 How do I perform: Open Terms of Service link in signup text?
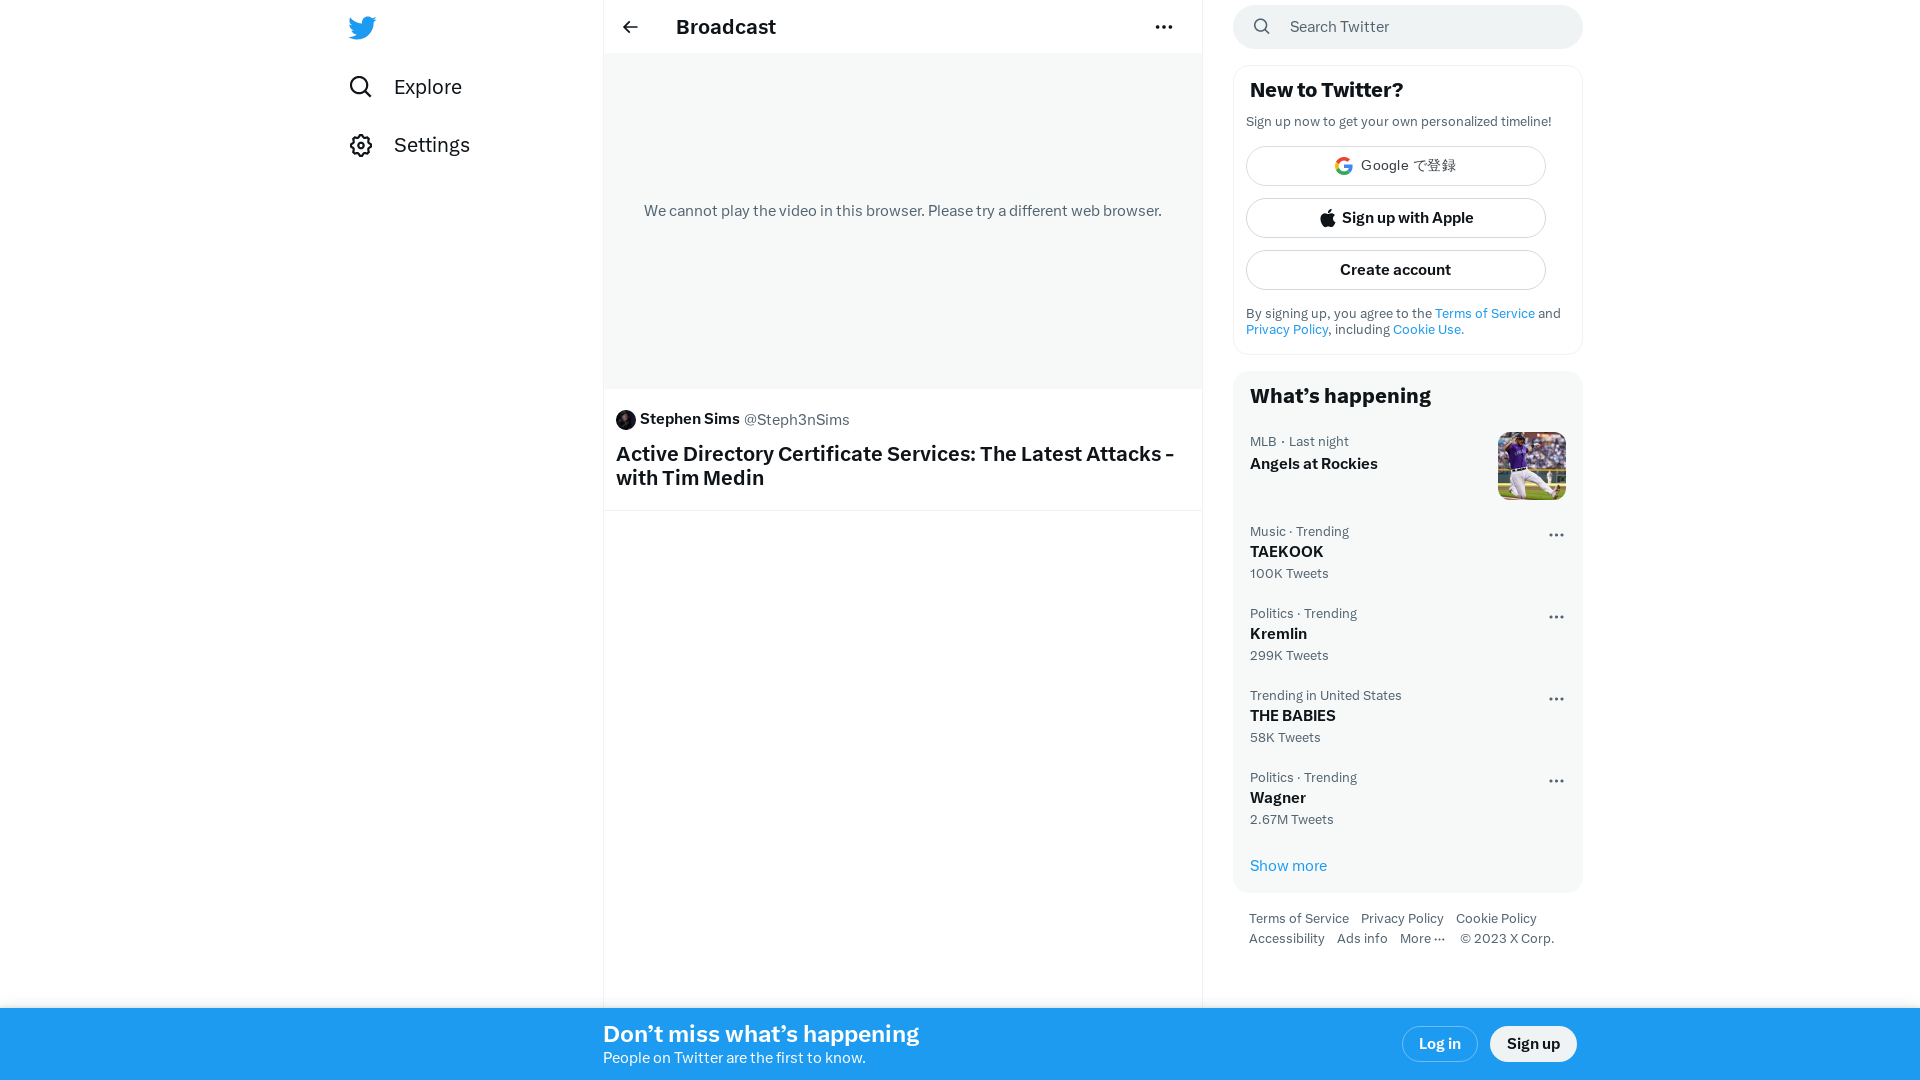point(1485,313)
